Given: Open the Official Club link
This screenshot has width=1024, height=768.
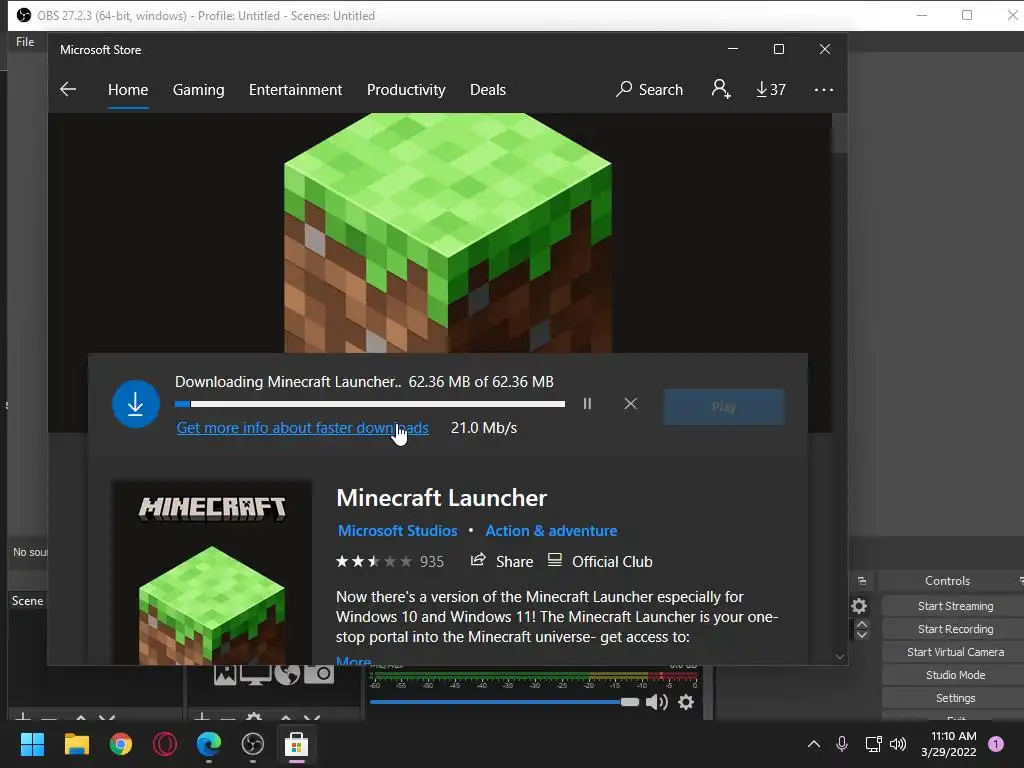Looking at the screenshot, I should pos(600,562).
